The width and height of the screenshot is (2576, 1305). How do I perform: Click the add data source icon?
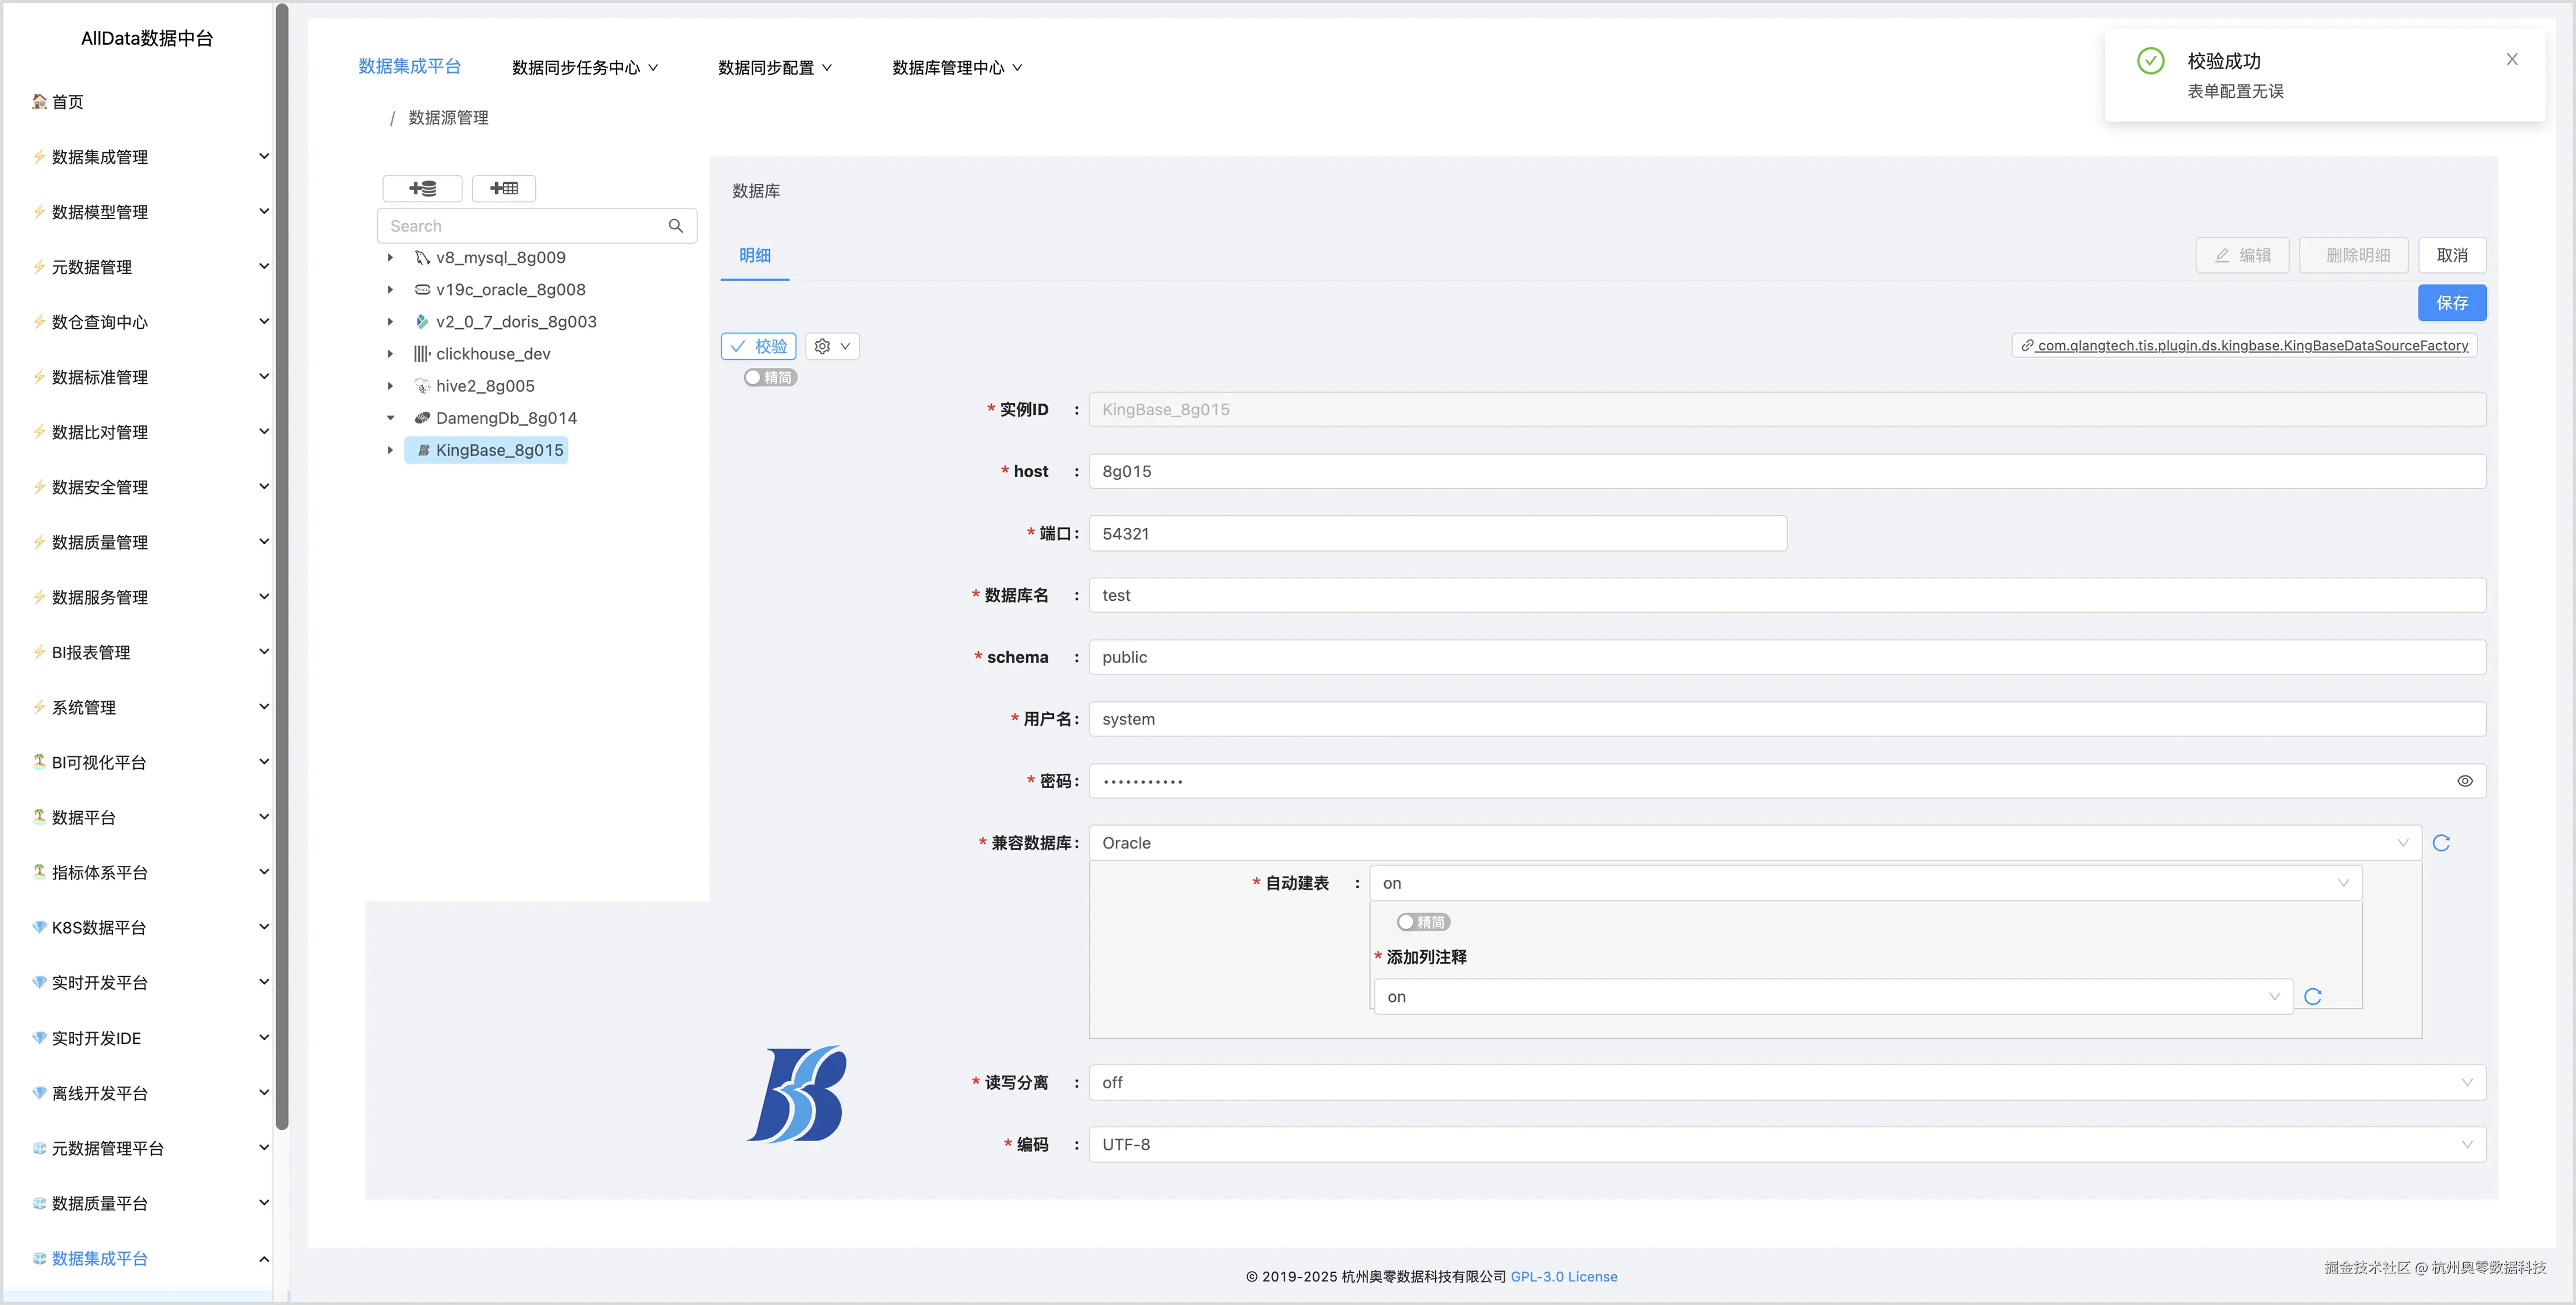tap(421, 188)
